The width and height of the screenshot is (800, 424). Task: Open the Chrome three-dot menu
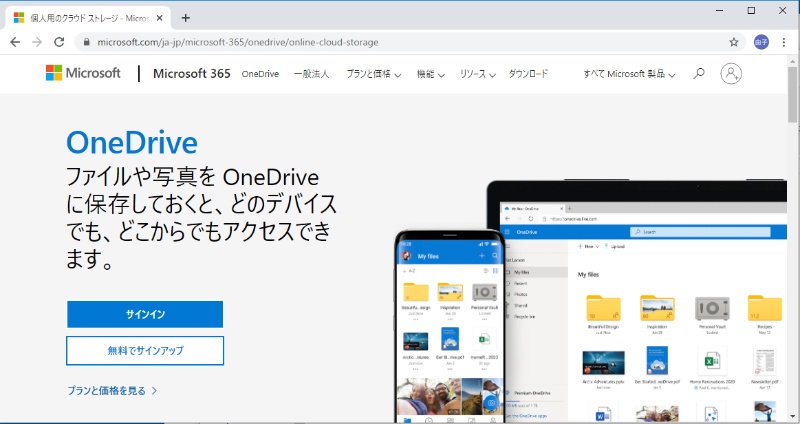[785, 42]
